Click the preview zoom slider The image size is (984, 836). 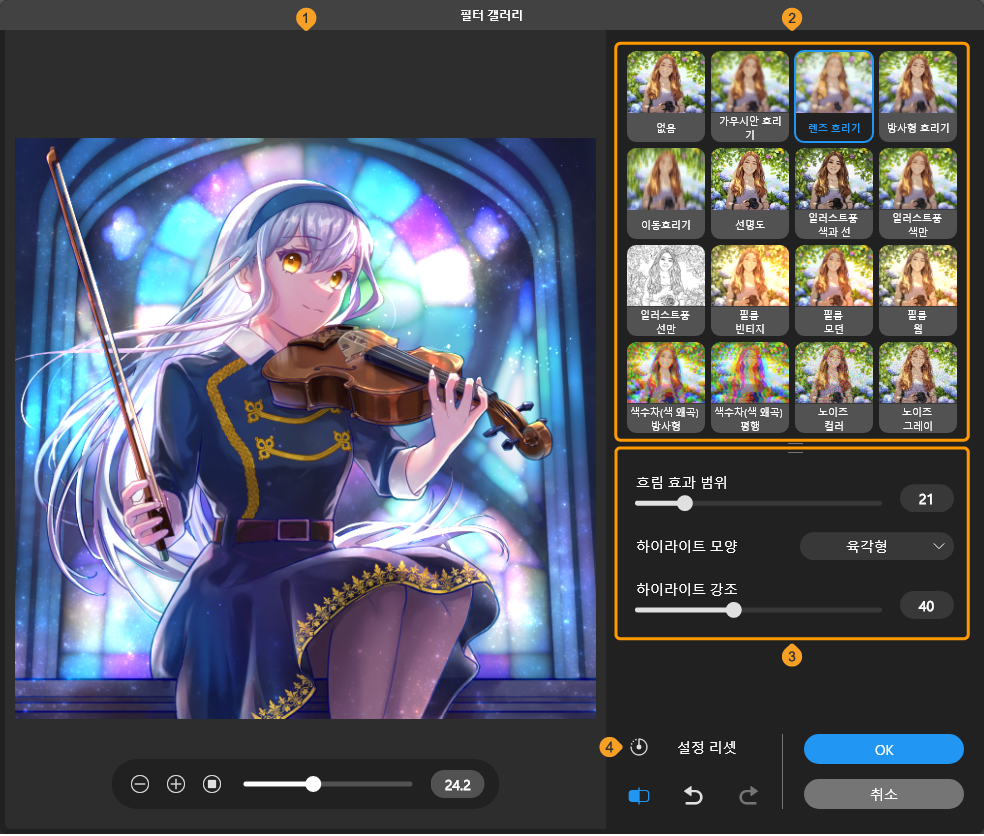coord(328,784)
